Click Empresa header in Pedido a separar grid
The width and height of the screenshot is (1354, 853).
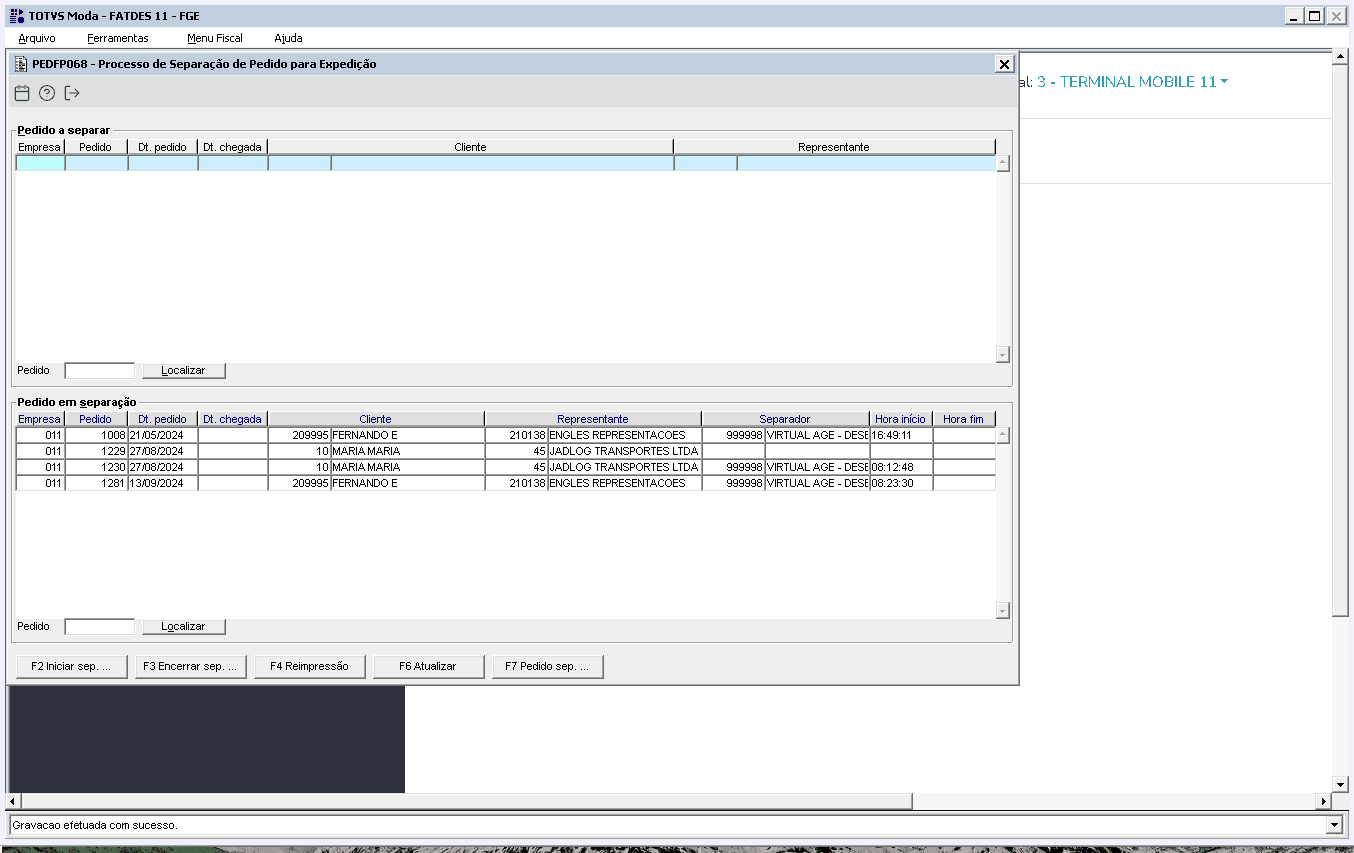point(40,147)
